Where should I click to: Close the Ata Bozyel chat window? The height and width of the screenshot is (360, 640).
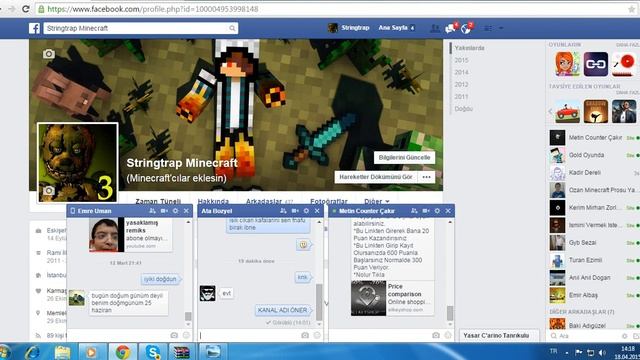point(317,211)
